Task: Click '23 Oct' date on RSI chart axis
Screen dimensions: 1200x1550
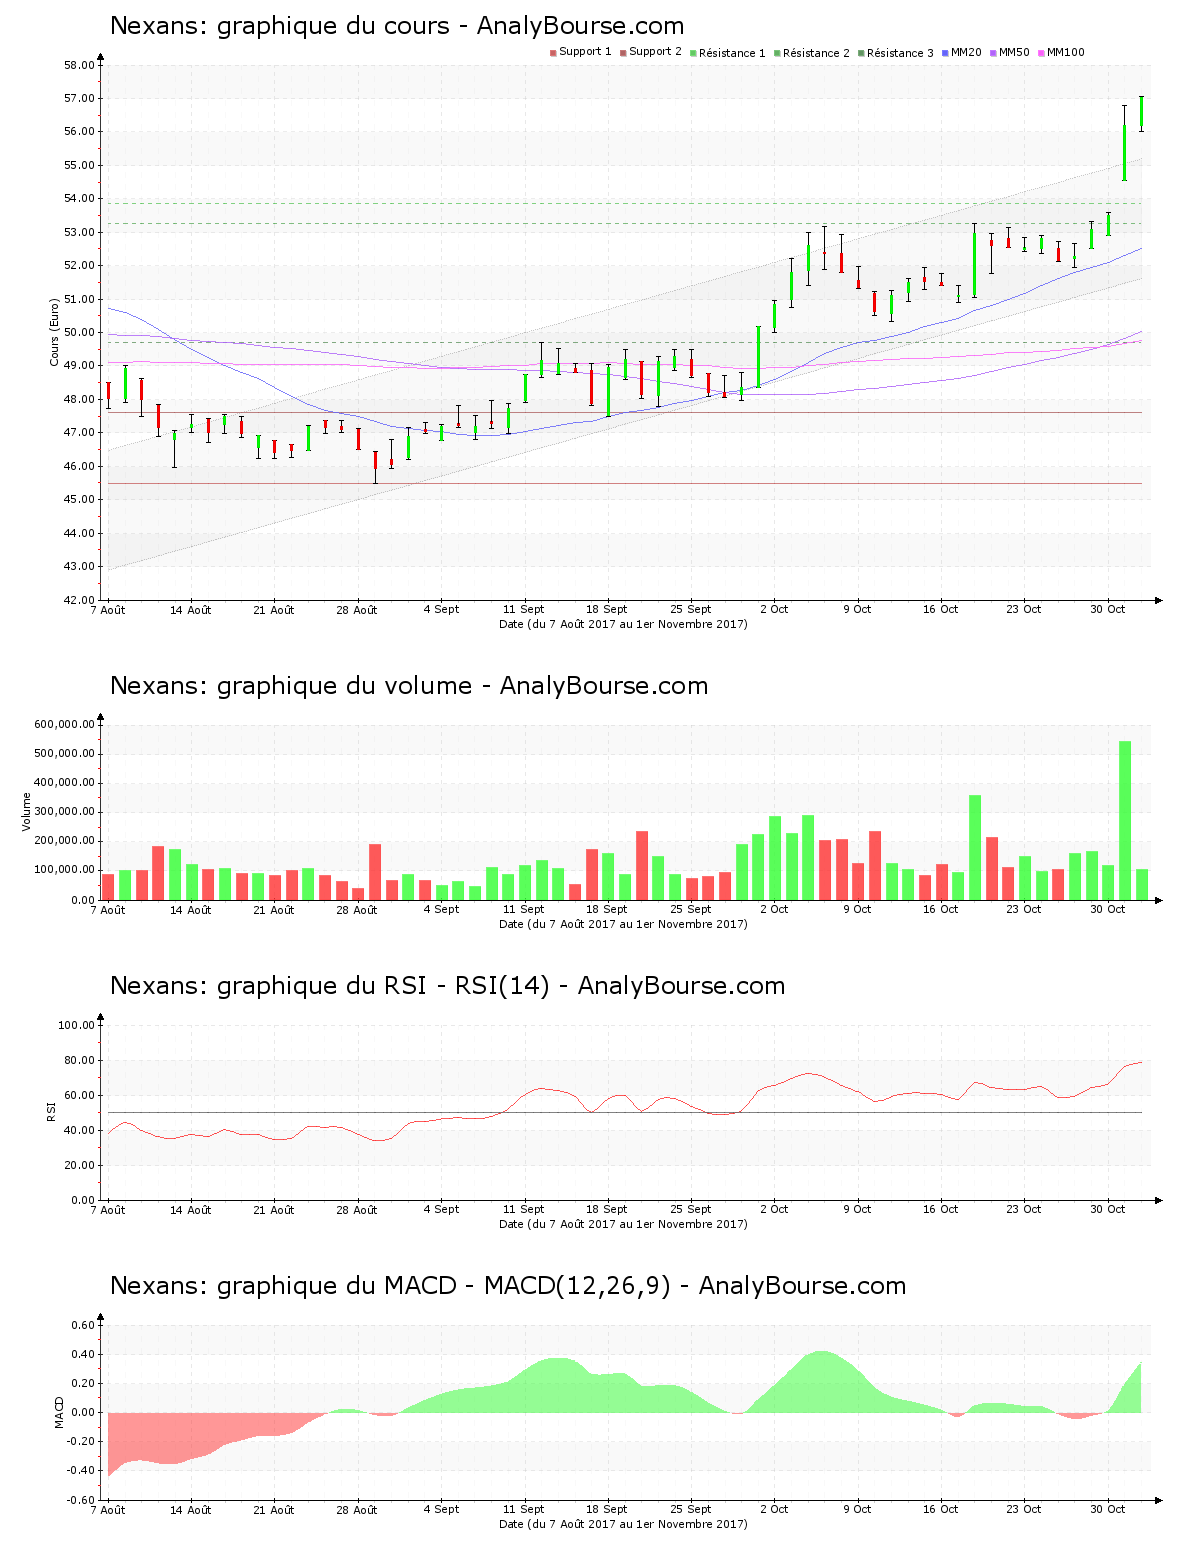Action: (x=1024, y=1209)
